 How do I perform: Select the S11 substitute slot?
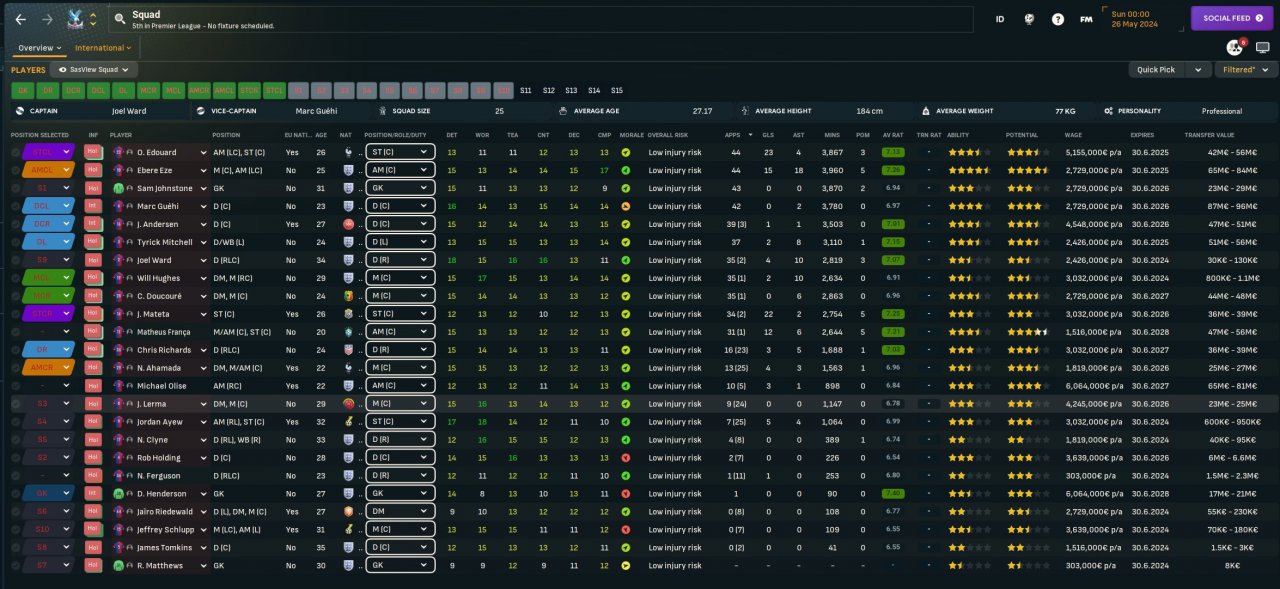pos(526,90)
